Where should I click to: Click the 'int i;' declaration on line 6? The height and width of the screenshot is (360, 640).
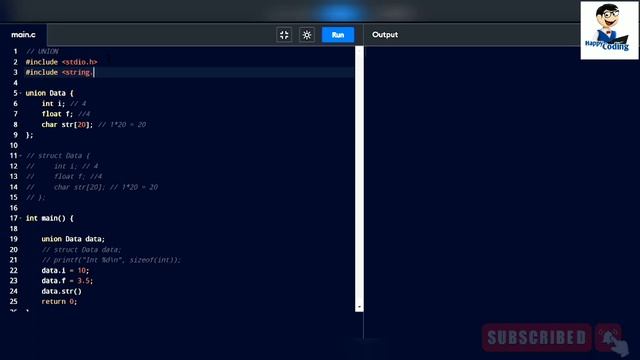click(53, 104)
